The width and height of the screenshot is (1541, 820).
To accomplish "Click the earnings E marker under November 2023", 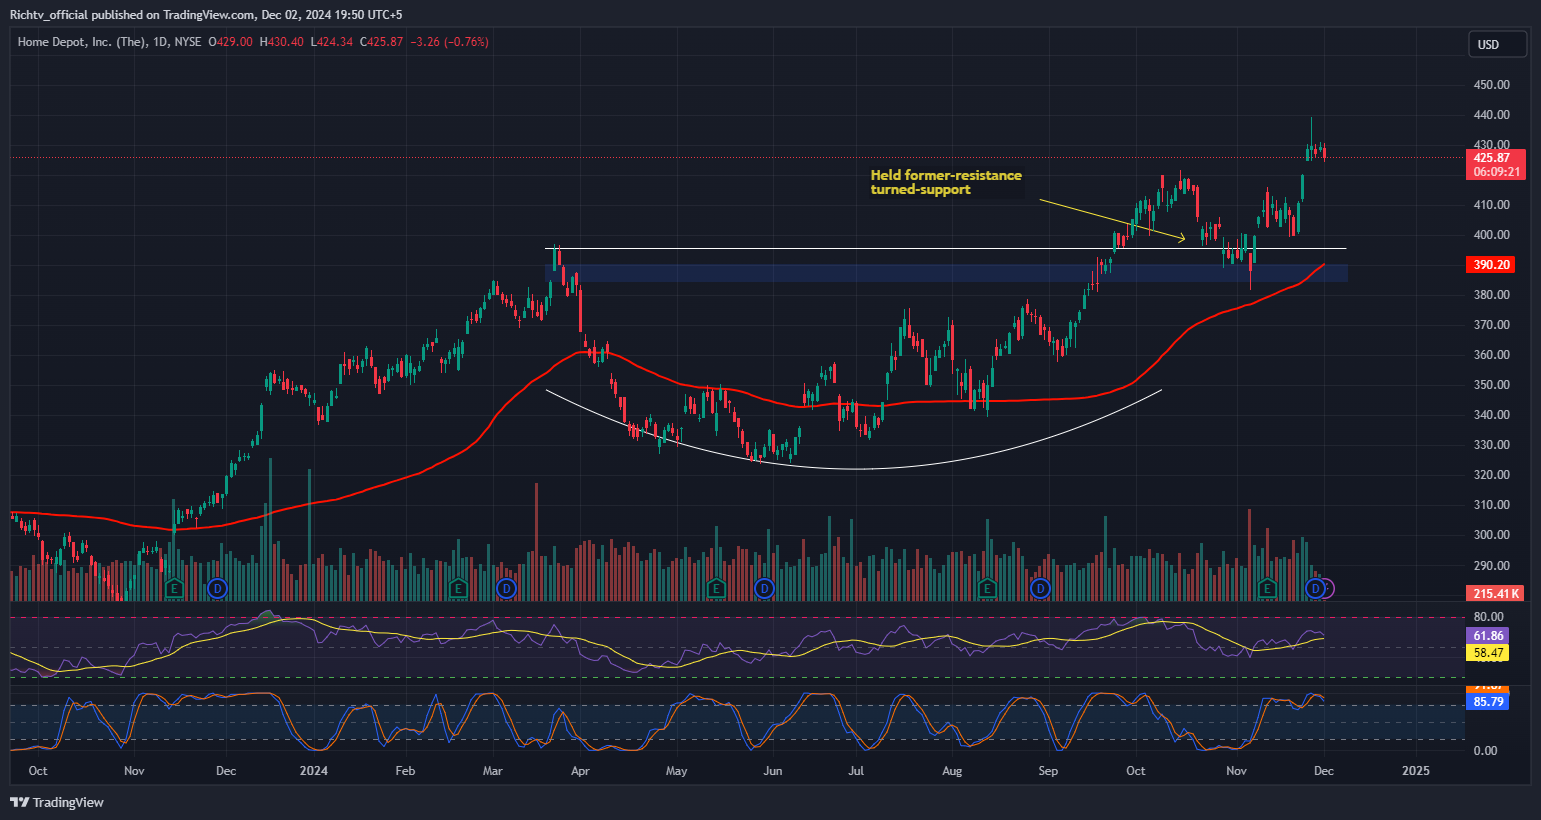I will 175,588.
